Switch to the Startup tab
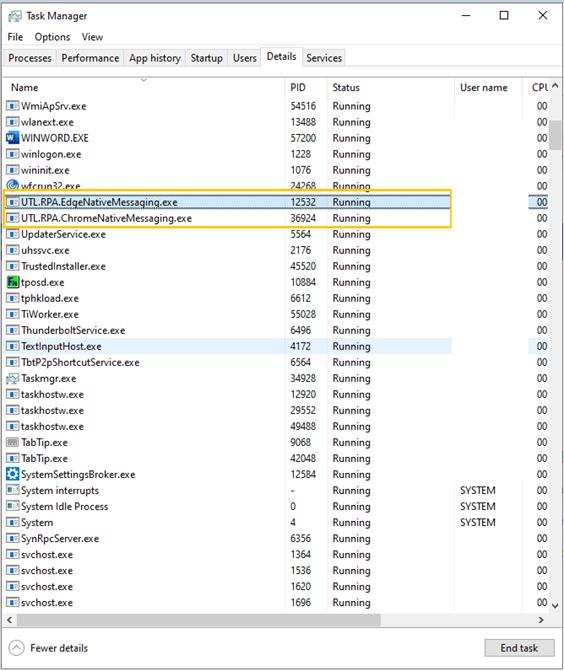The image size is (564, 671). tap(206, 58)
